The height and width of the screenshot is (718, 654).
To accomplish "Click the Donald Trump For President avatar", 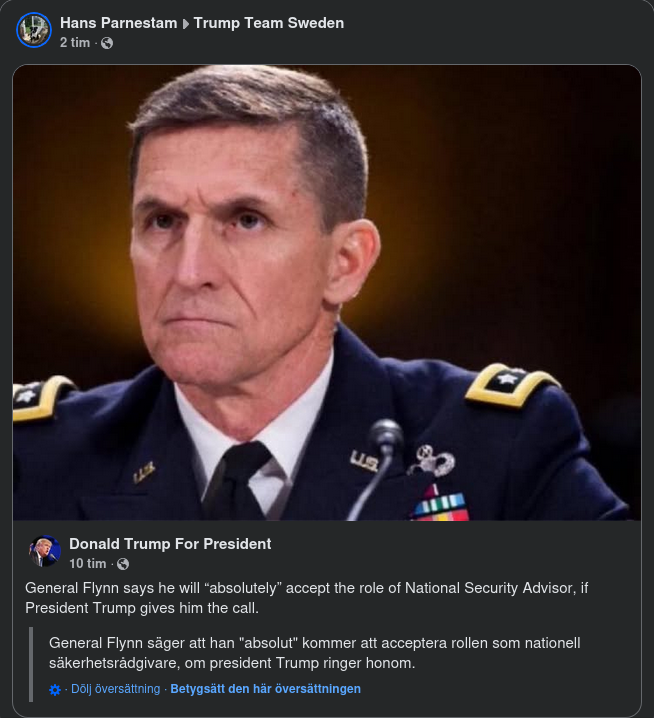I will click(45, 552).
